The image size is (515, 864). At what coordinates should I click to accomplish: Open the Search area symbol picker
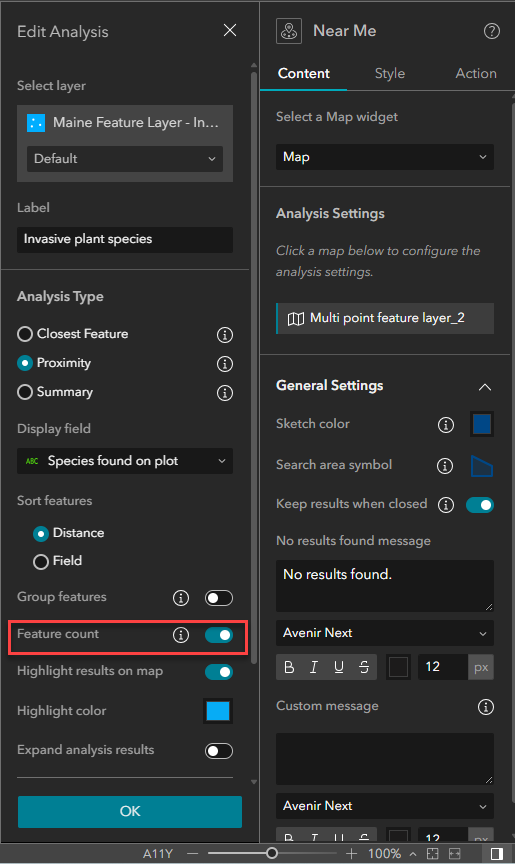(482, 466)
